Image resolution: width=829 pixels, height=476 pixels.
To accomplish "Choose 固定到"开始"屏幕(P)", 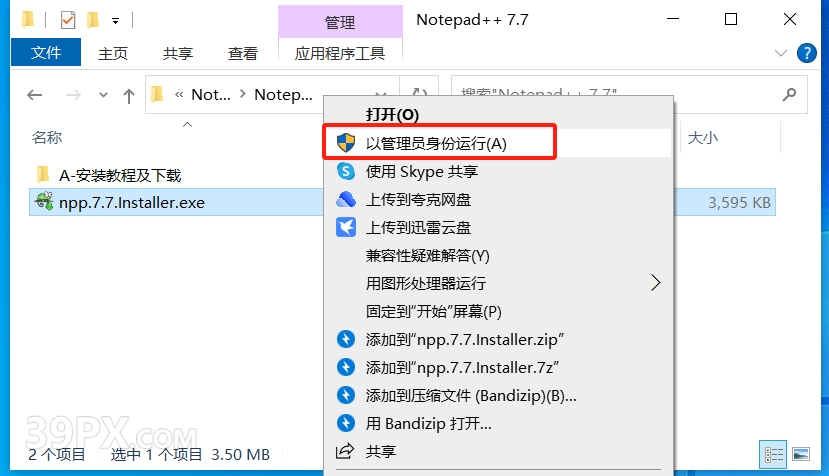I will coord(434,311).
